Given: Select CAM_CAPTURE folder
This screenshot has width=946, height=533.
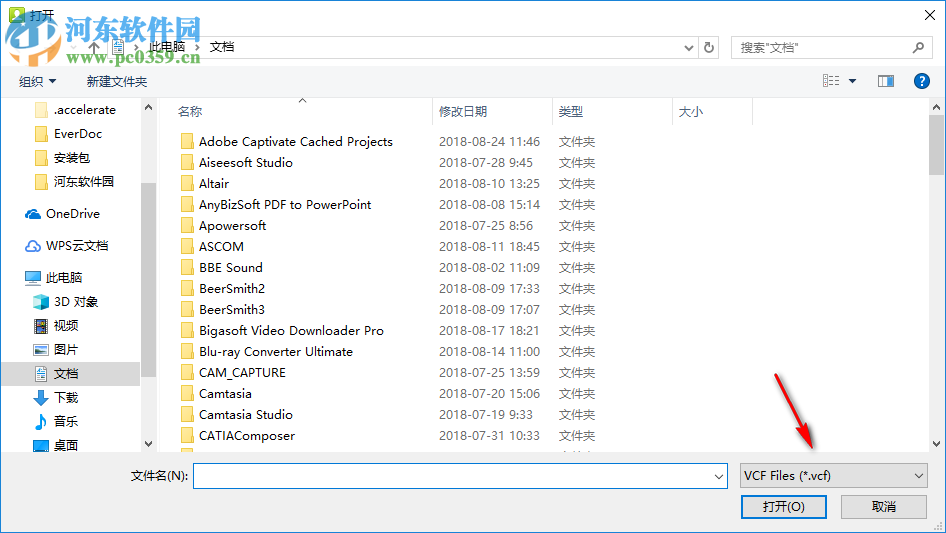Looking at the screenshot, I should point(242,373).
